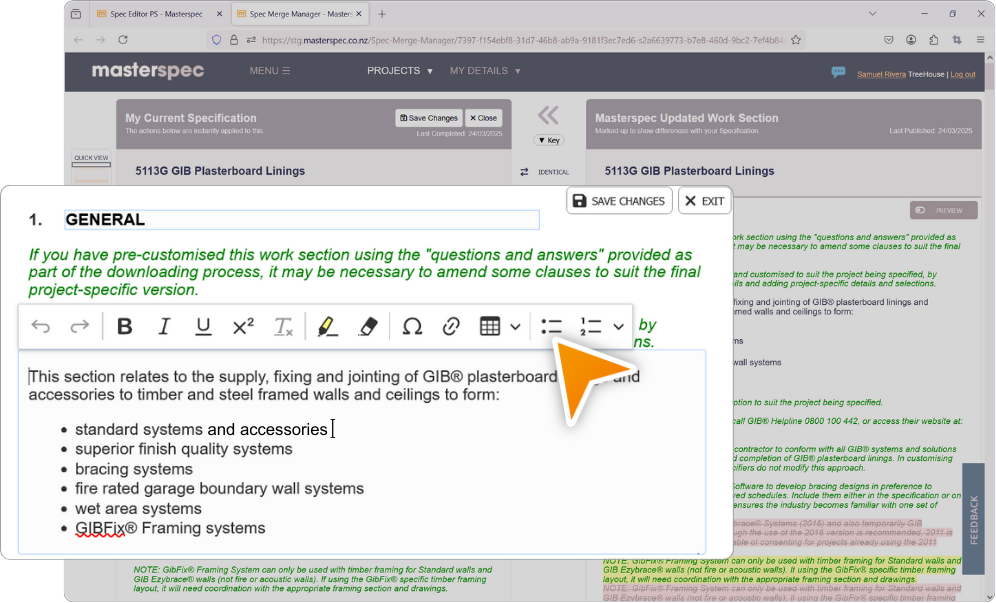The width and height of the screenshot is (996, 603).
Task: Open the MENU hamburger
Action: click(x=269, y=71)
